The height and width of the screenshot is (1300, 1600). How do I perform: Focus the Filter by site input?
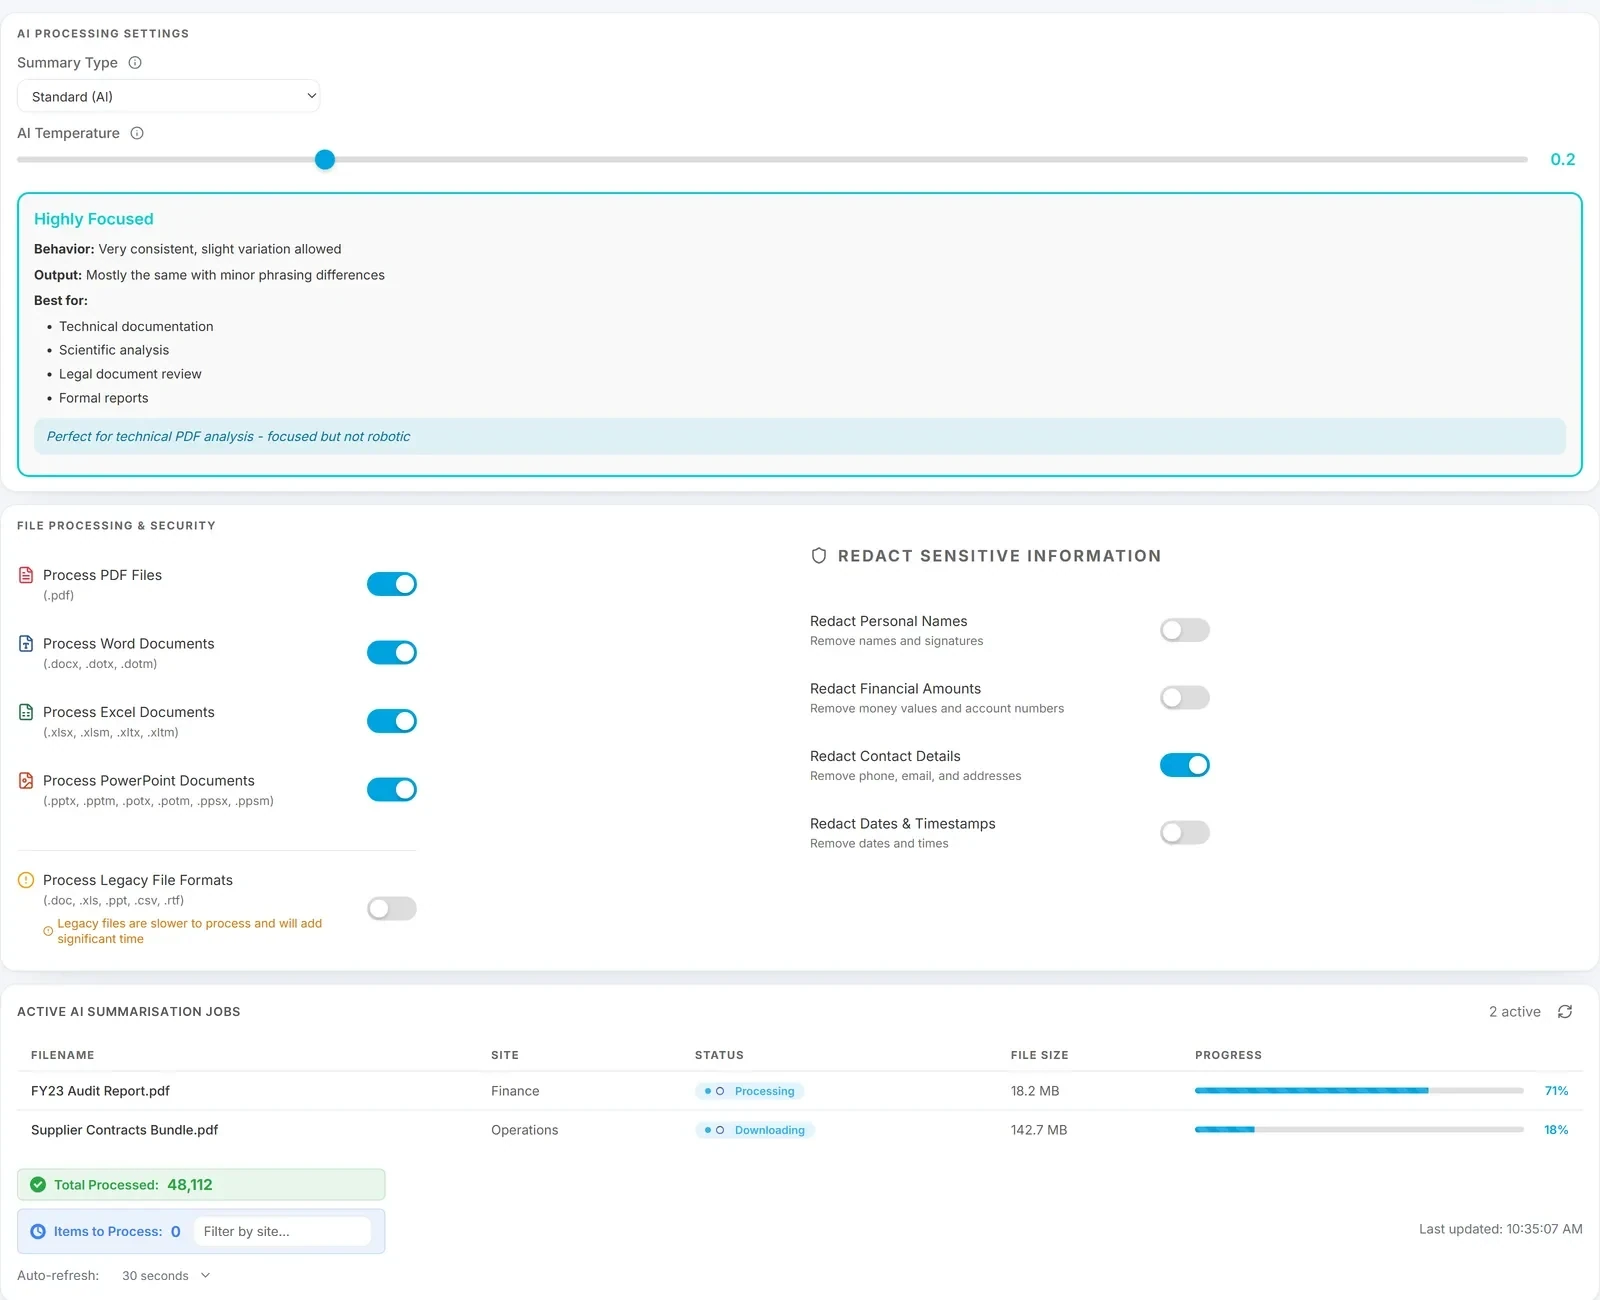(x=282, y=1232)
